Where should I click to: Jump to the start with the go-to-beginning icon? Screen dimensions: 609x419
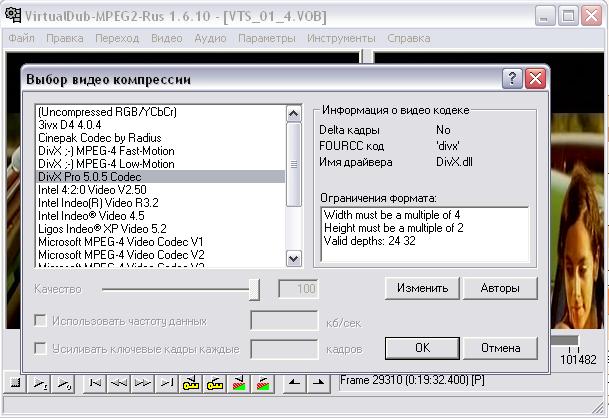(x=95, y=384)
